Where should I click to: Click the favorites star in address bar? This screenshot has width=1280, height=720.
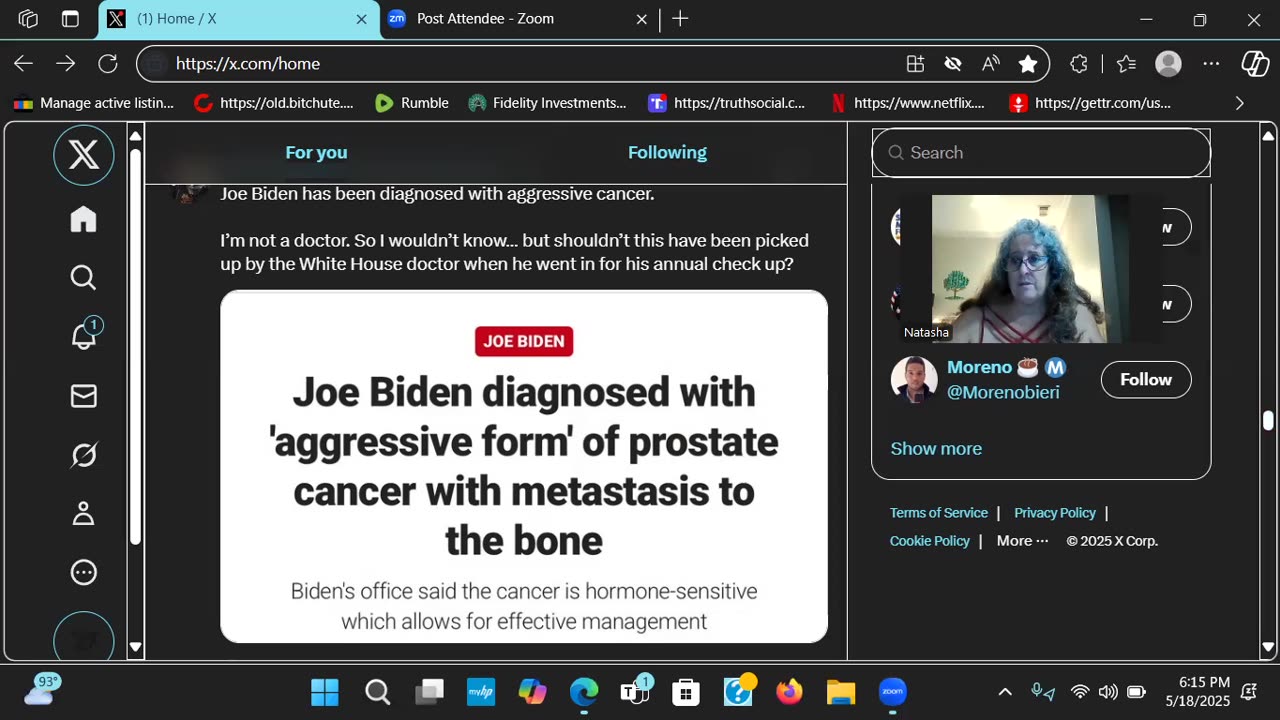click(x=1028, y=64)
